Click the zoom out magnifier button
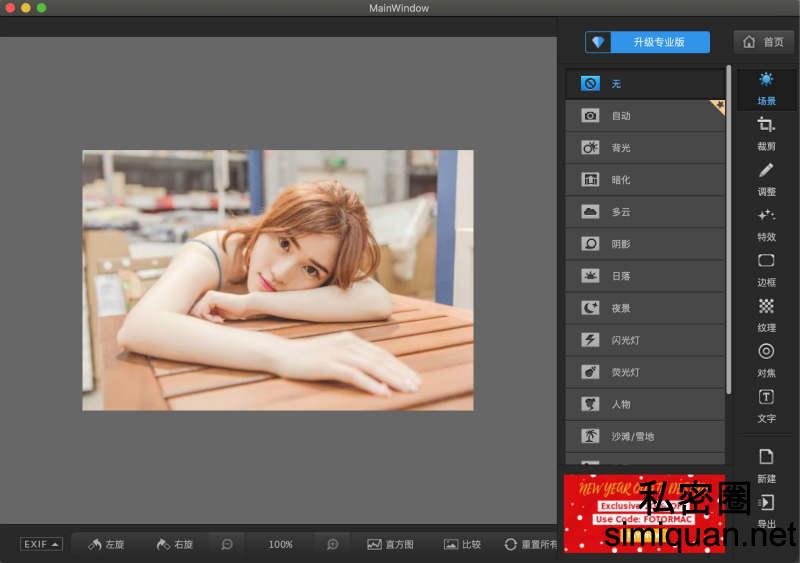This screenshot has width=800, height=563. pos(227,544)
